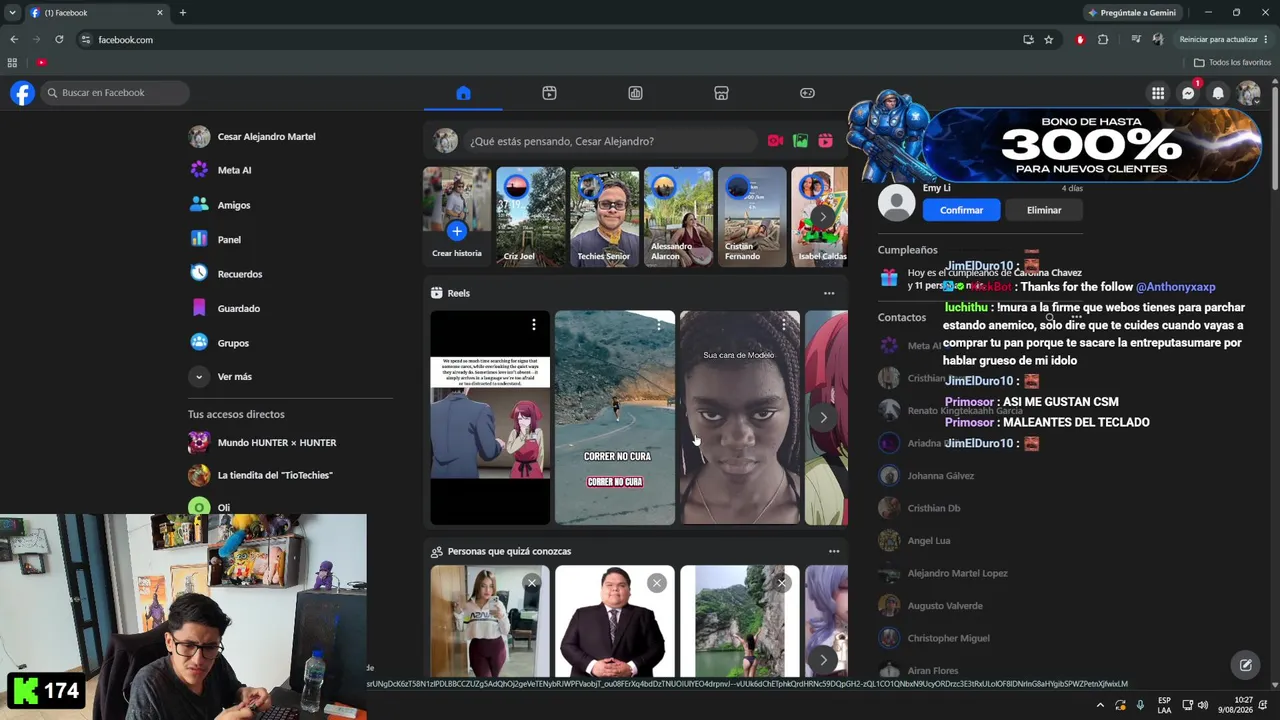View the Techies Senior story

[x=604, y=216]
